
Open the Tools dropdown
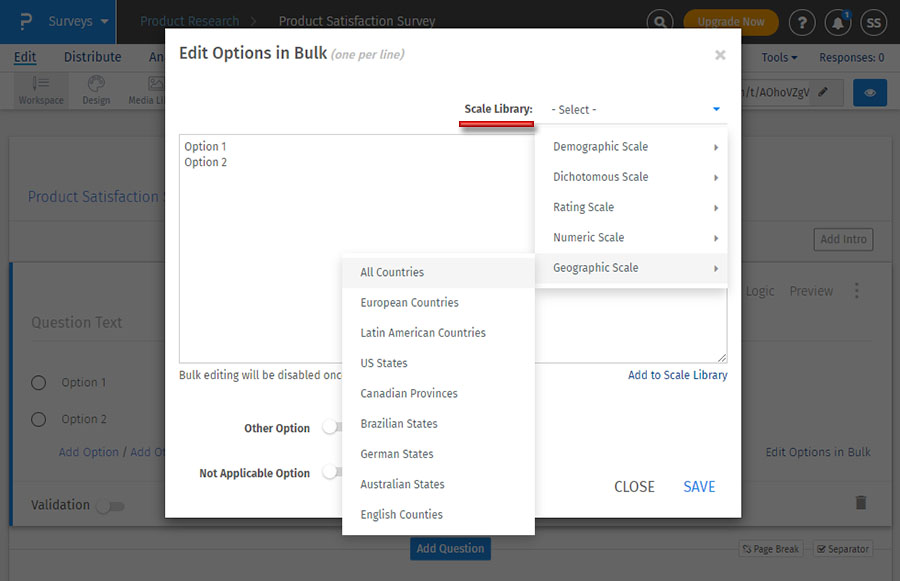[780, 57]
